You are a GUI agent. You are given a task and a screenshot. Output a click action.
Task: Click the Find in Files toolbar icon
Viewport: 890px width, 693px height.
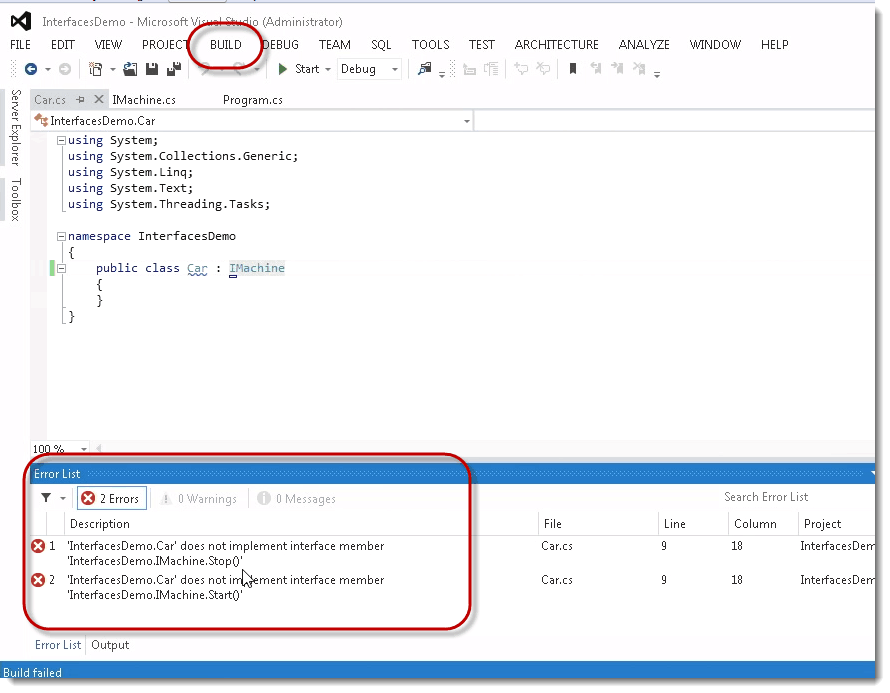coord(424,69)
